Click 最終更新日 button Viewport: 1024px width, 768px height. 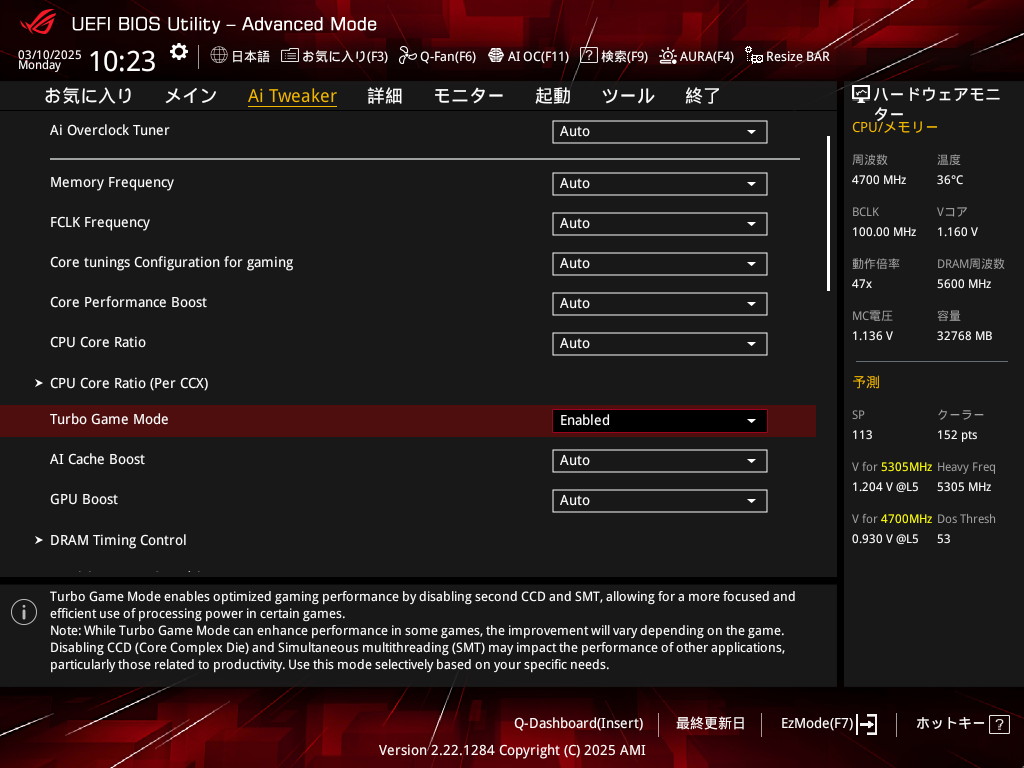[710, 724]
